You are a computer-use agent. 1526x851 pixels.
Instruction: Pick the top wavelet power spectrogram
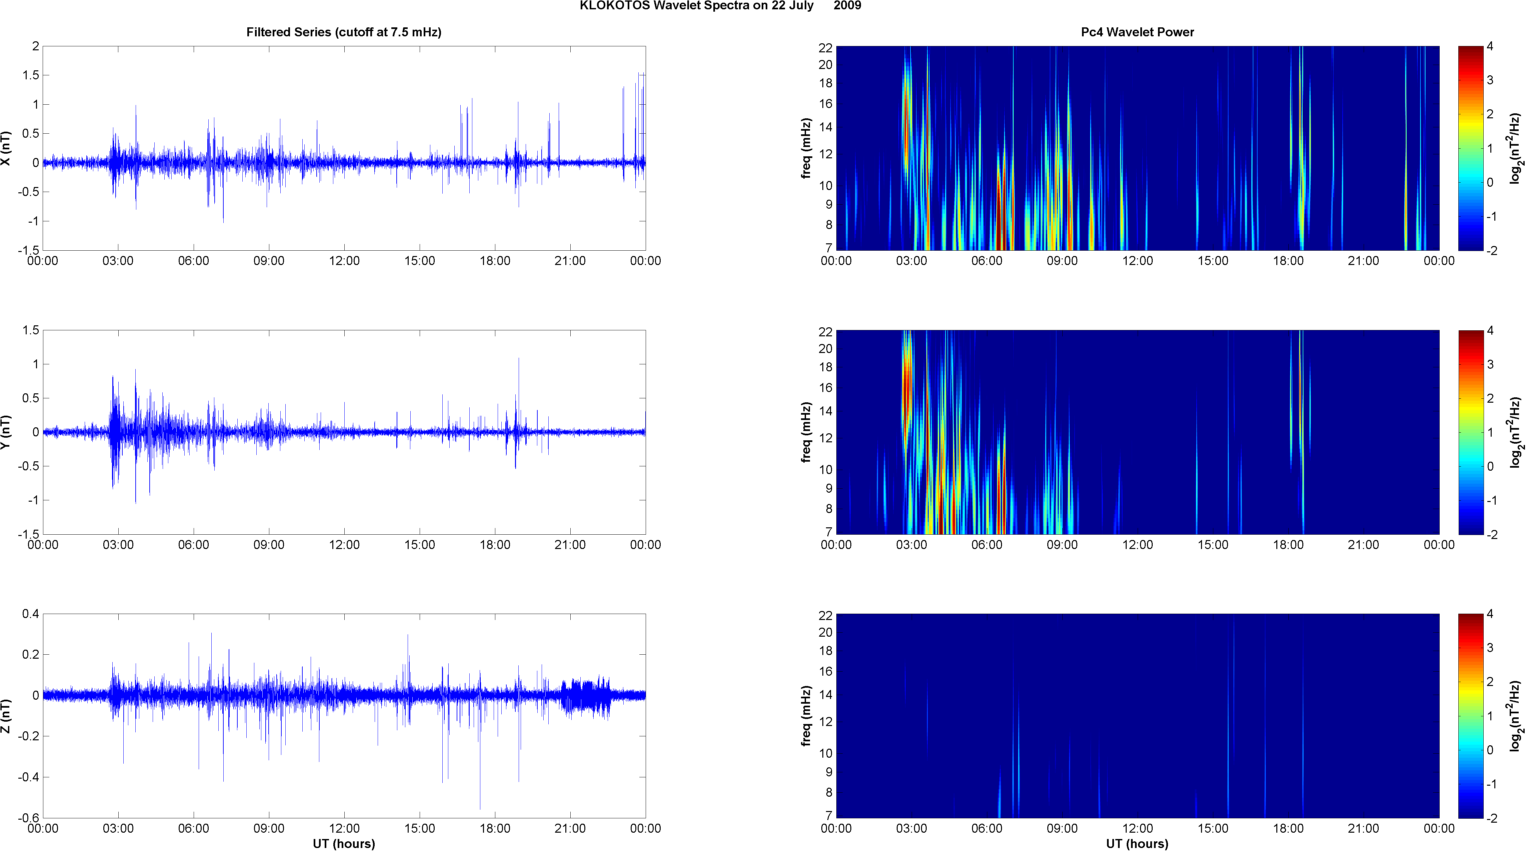(x=1137, y=148)
